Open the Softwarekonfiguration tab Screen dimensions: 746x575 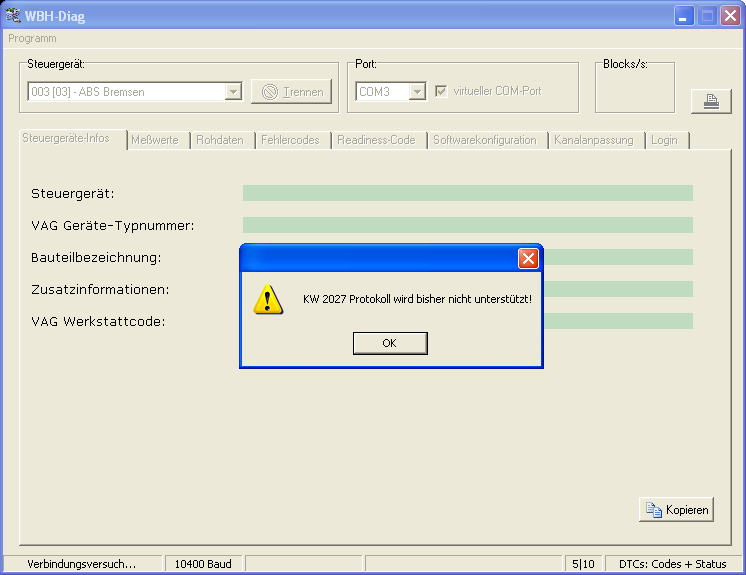[x=485, y=140]
